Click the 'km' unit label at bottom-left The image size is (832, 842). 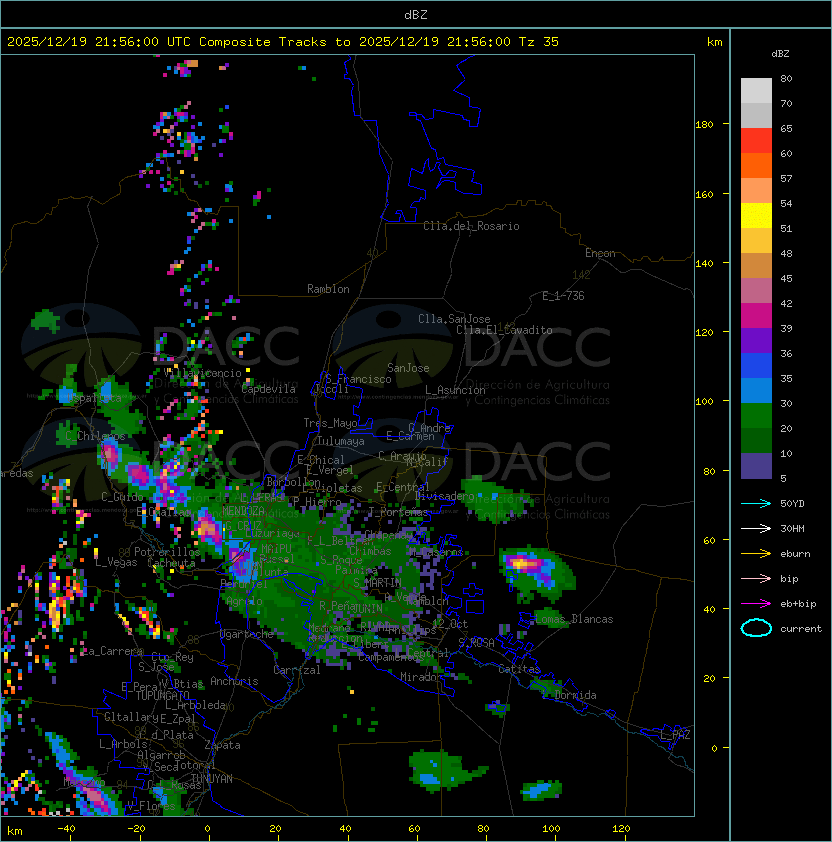click(15, 831)
